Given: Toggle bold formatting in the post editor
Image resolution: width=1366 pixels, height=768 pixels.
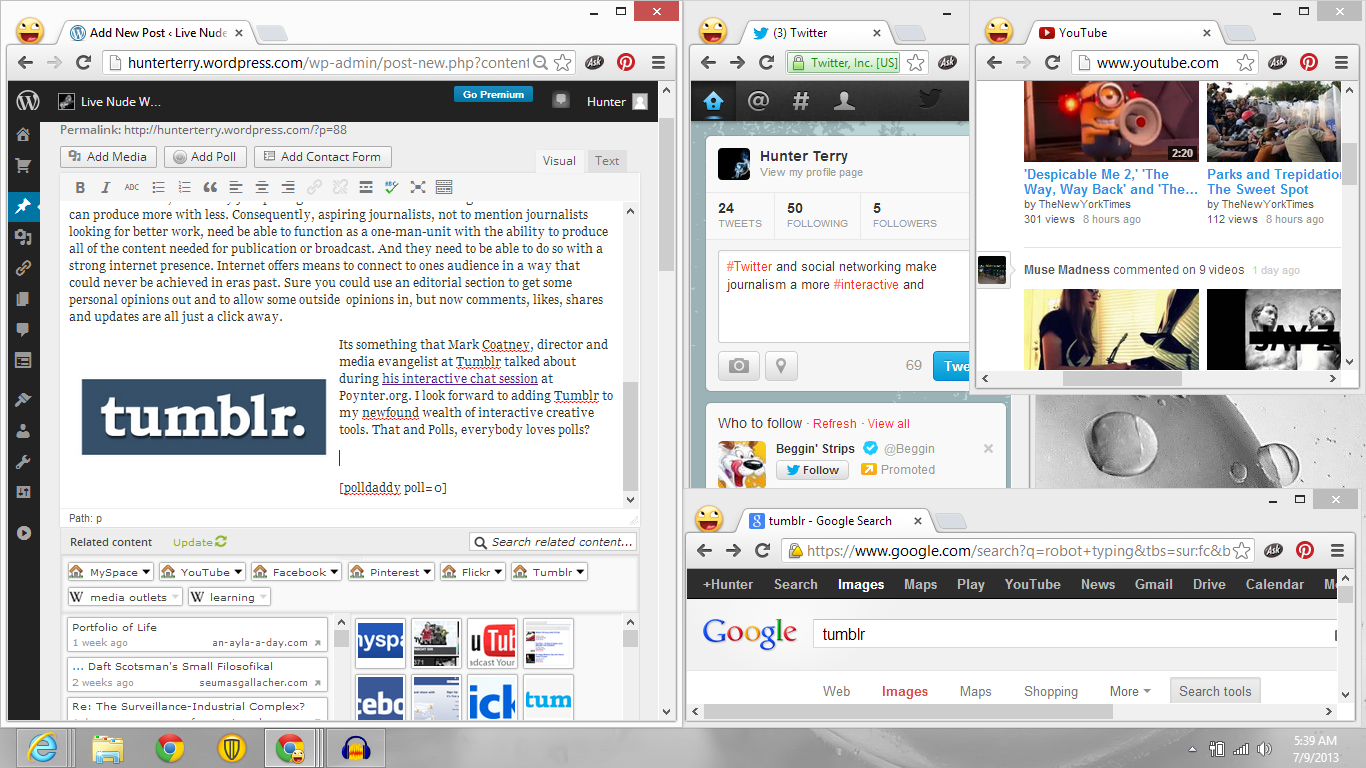Looking at the screenshot, I should coord(80,187).
